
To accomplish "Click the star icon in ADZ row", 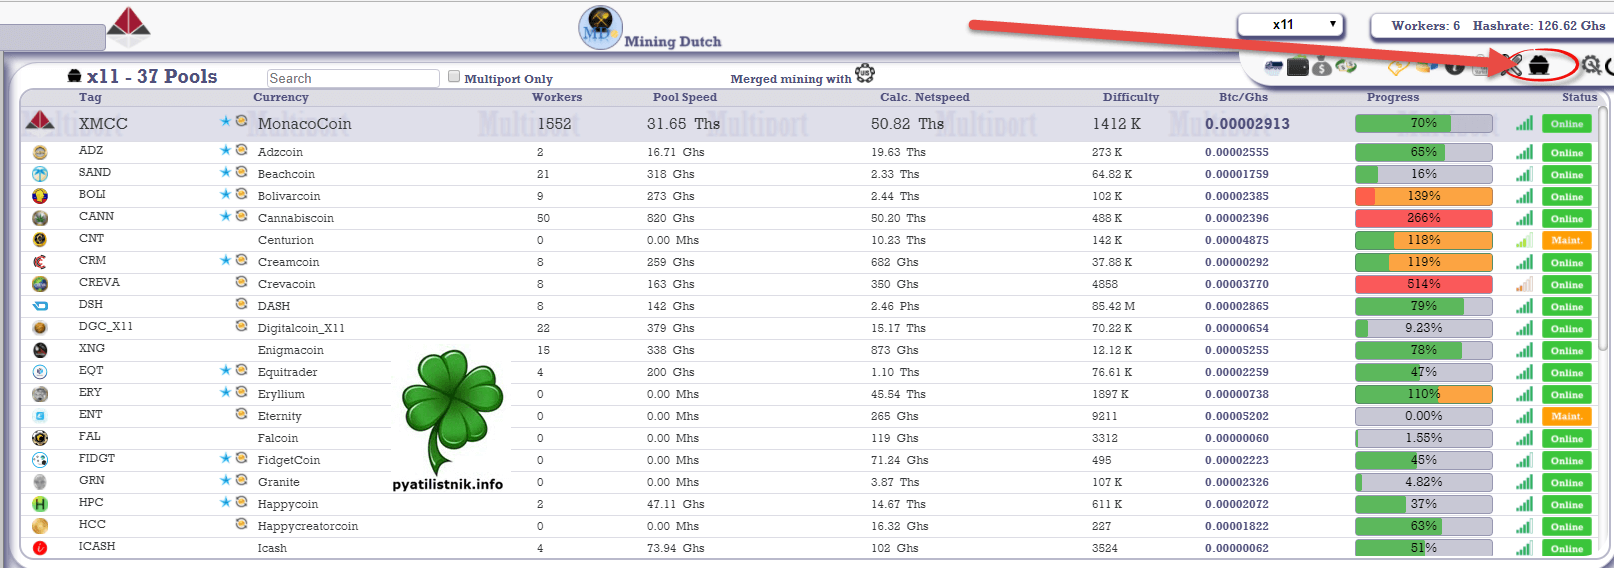I will (226, 150).
